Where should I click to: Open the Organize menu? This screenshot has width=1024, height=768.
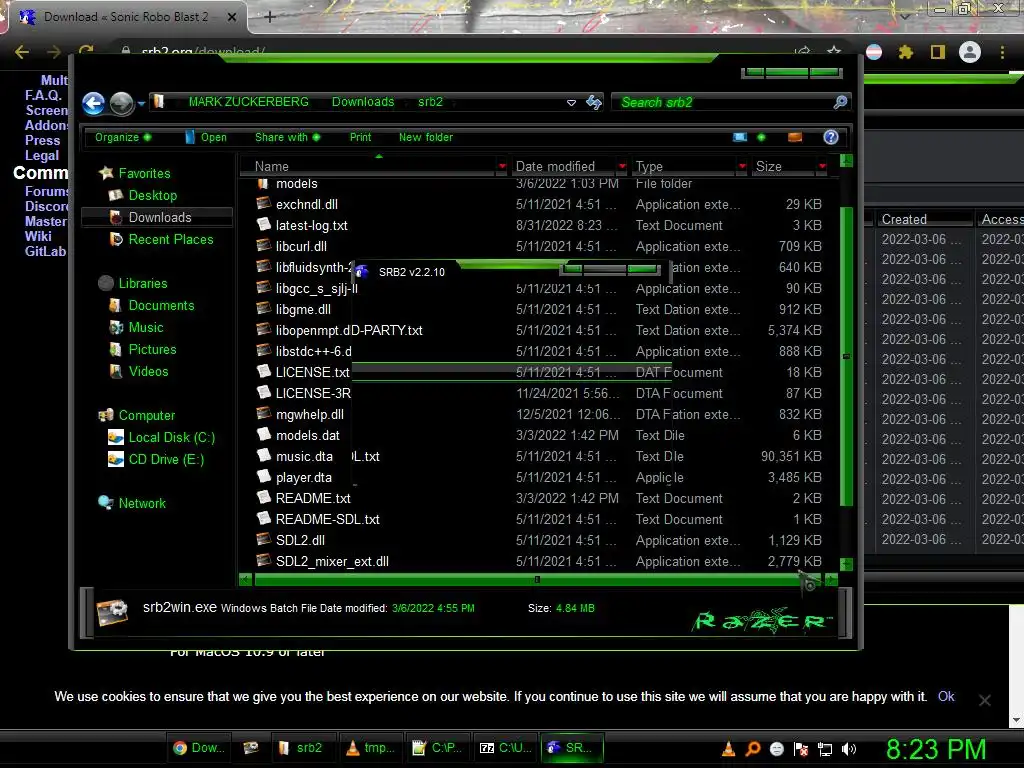point(123,137)
